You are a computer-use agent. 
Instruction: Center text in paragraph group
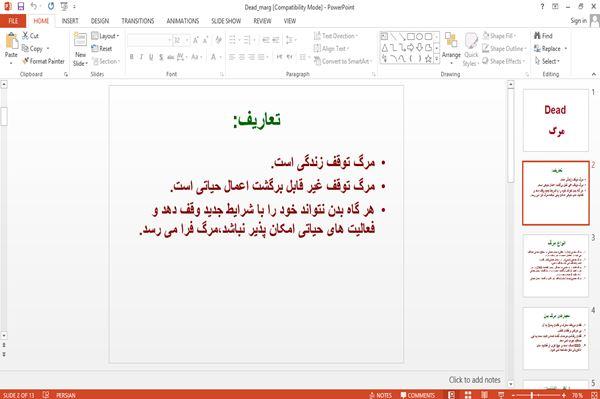click(x=242, y=57)
